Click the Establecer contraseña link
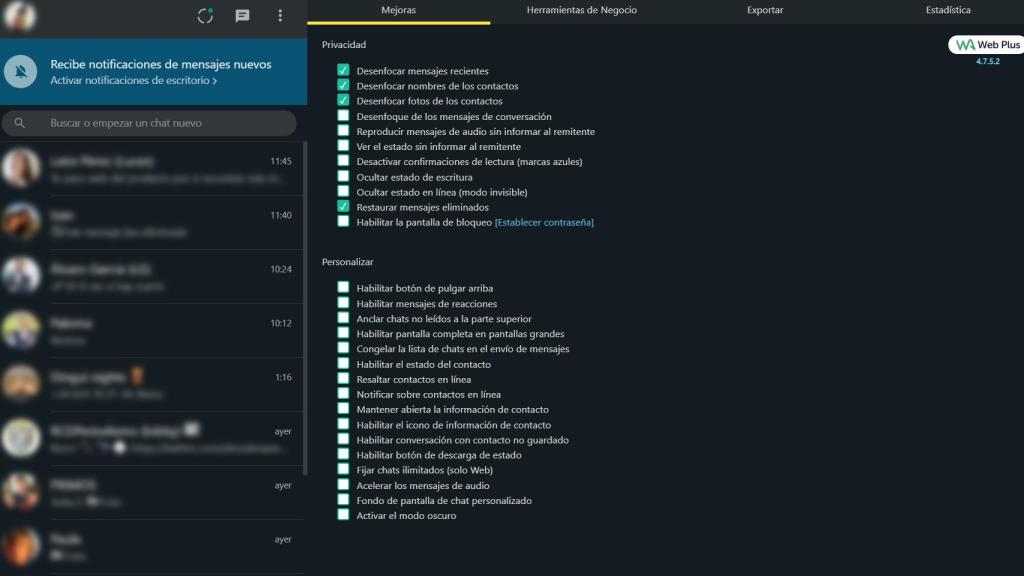Image resolution: width=1024 pixels, height=576 pixels. (x=545, y=222)
